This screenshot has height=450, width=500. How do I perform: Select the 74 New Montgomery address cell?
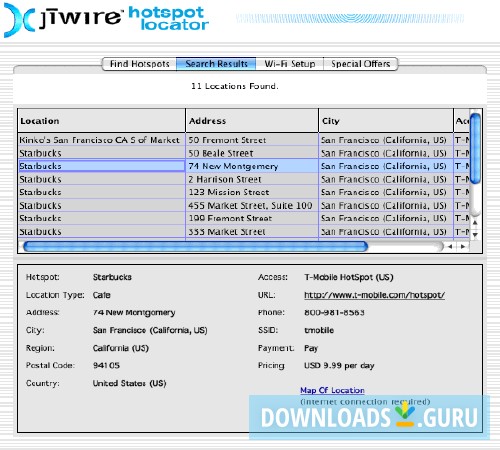pos(252,166)
